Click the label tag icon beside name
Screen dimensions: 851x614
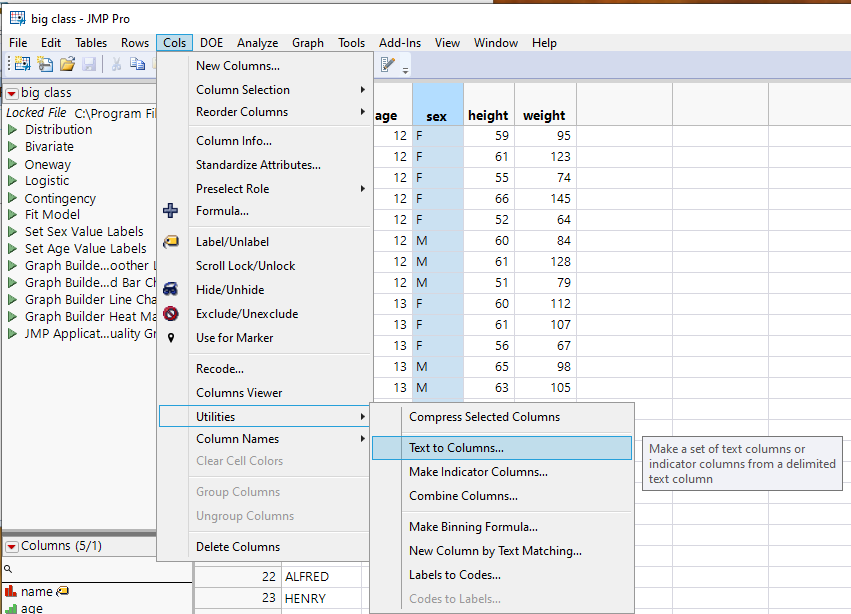click(62, 591)
